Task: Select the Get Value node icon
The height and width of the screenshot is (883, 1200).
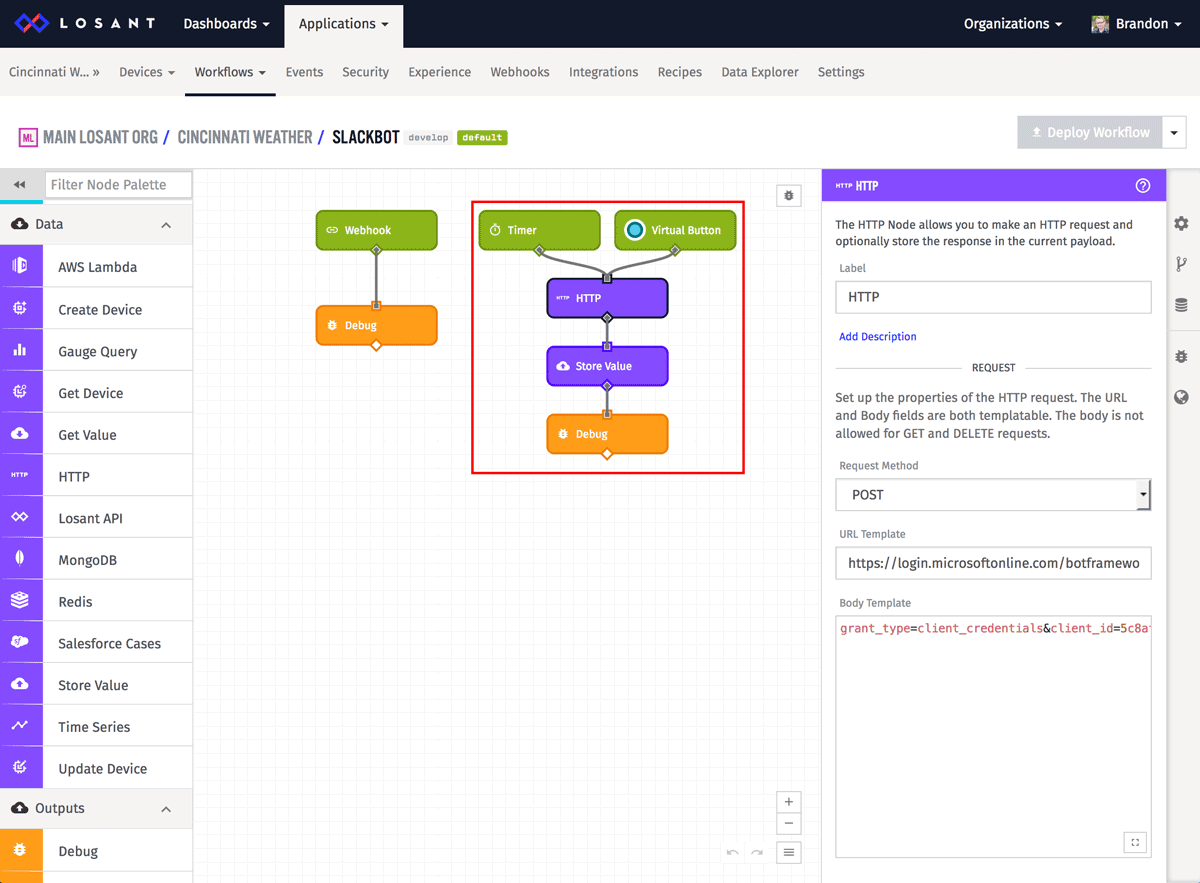Action: [20, 435]
